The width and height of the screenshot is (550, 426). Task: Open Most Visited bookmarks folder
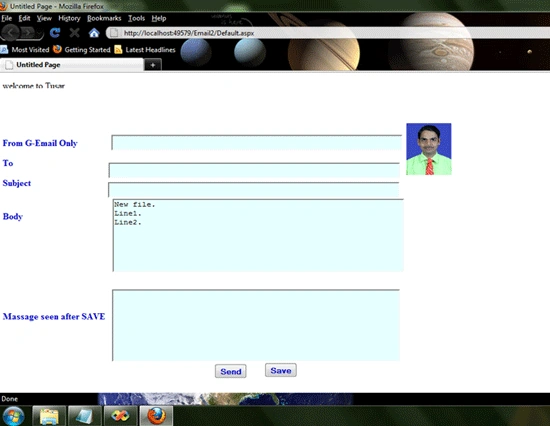[30, 49]
